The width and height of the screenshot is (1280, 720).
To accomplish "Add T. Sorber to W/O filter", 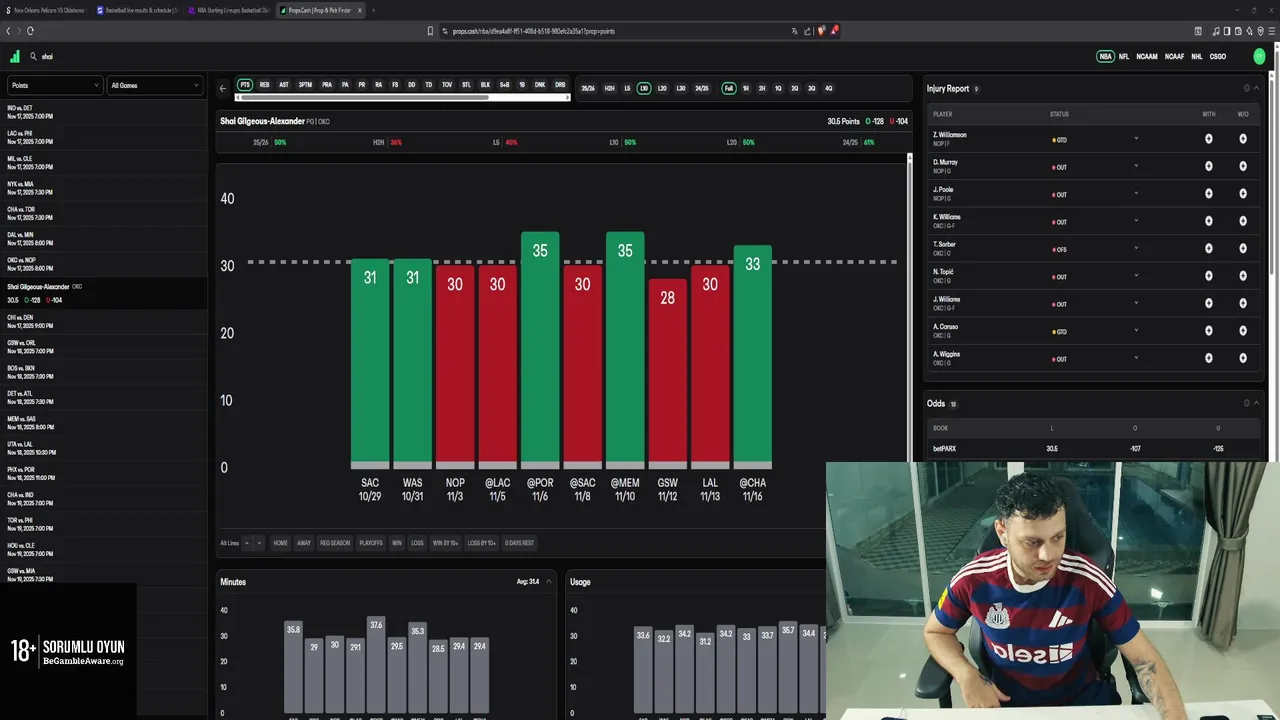I will click(1243, 249).
